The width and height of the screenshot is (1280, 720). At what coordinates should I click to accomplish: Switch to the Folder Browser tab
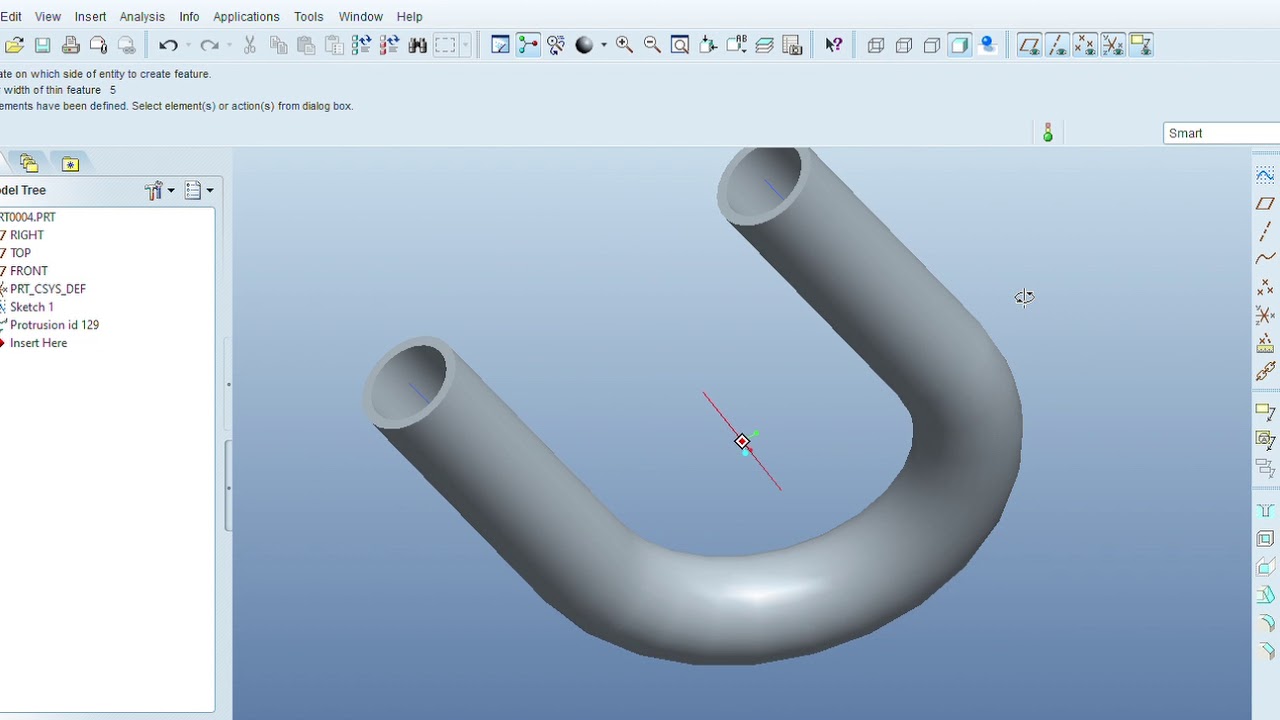pyautogui.click(x=28, y=163)
